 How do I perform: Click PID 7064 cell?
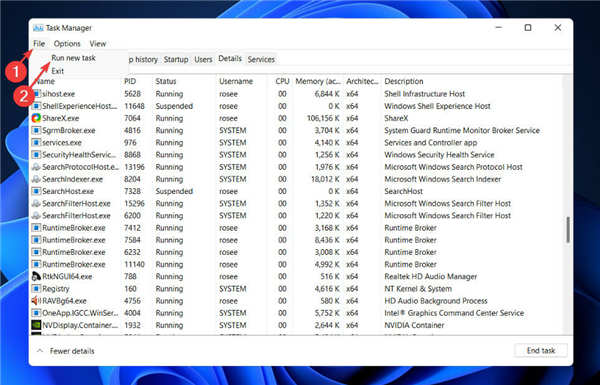point(132,118)
